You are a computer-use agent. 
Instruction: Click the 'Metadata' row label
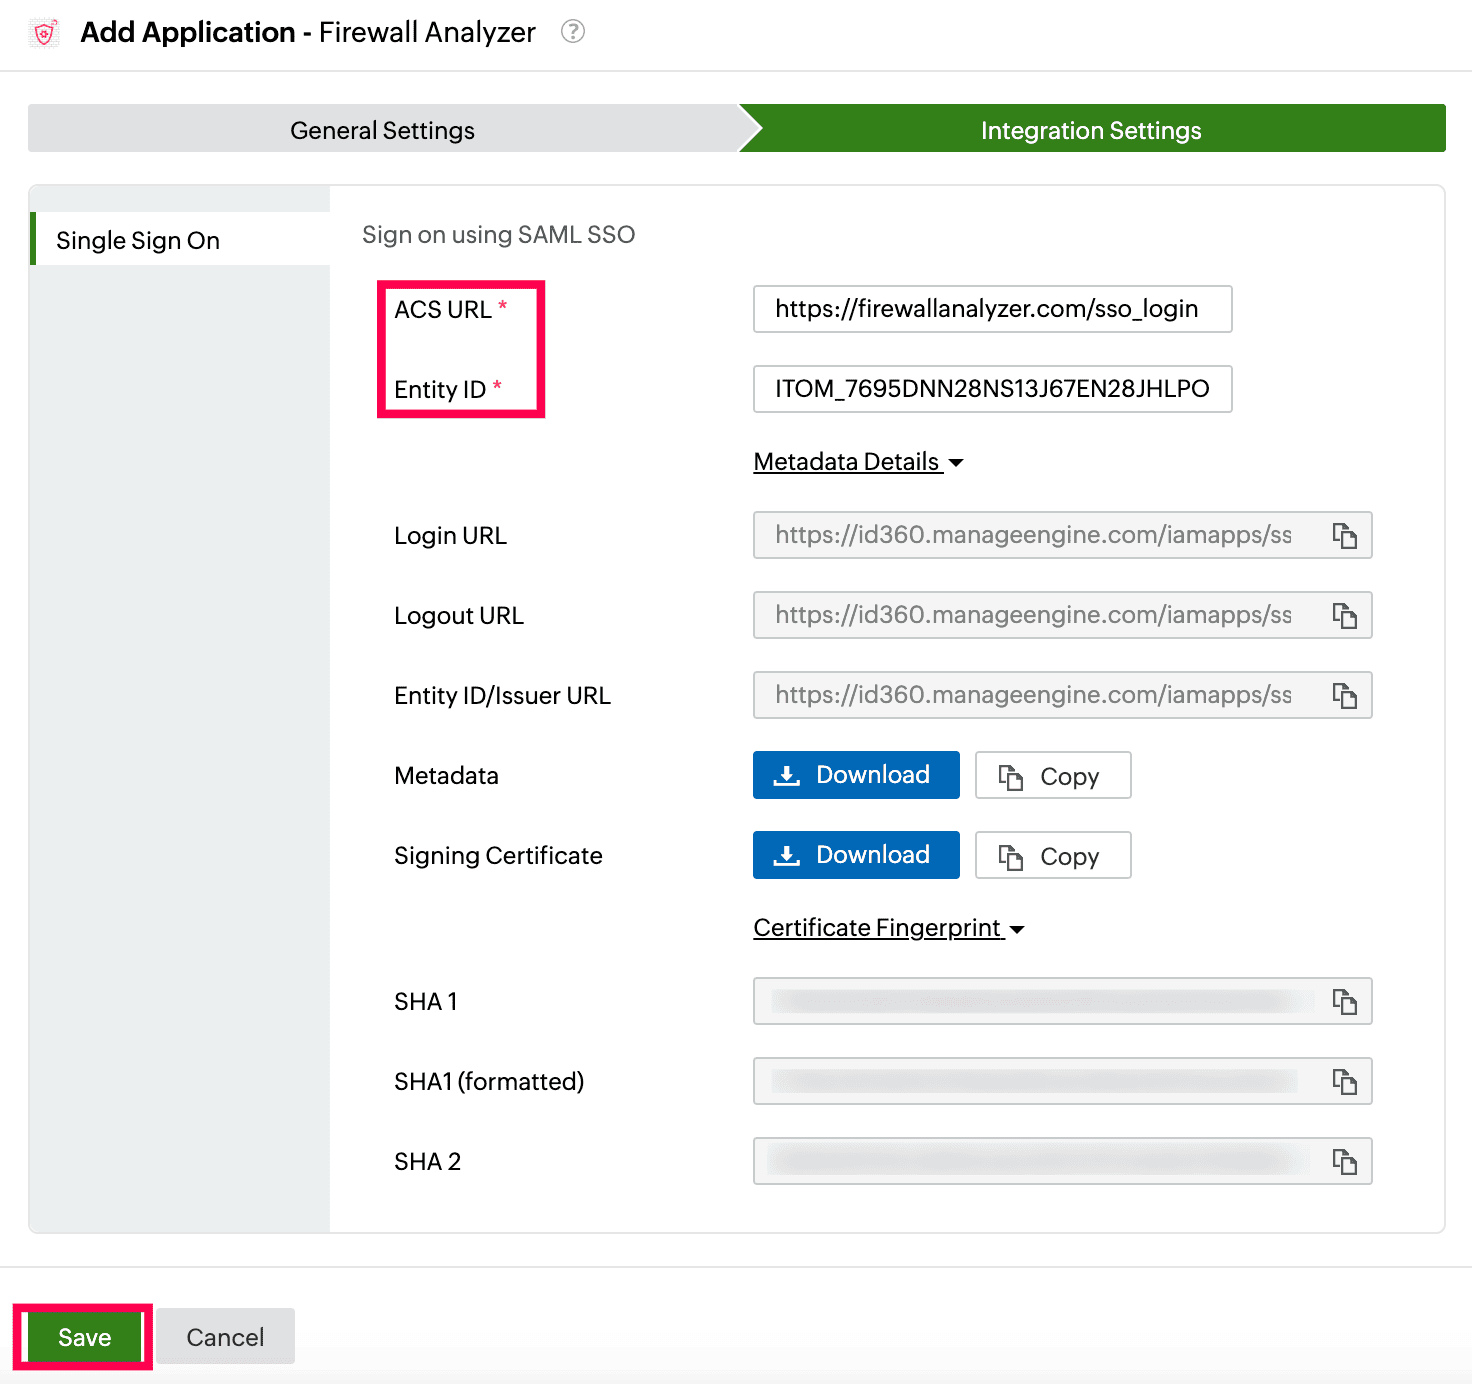click(x=446, y=776)
